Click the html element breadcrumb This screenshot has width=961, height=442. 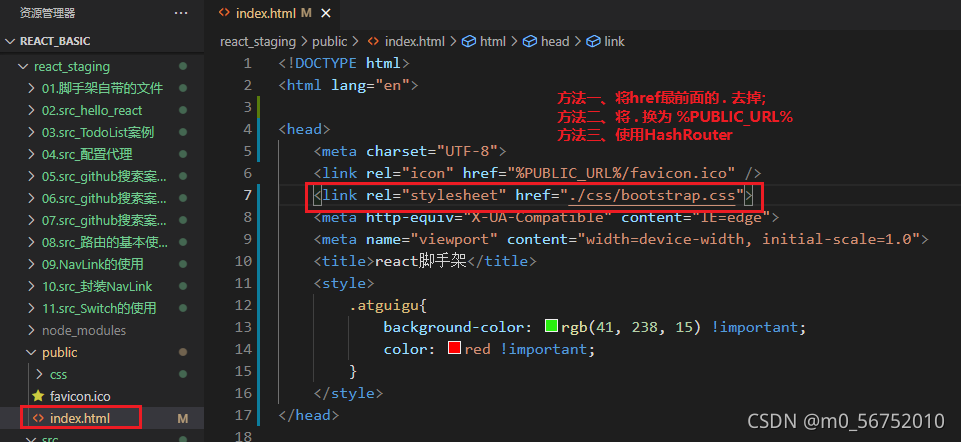[x=493, y=42]
